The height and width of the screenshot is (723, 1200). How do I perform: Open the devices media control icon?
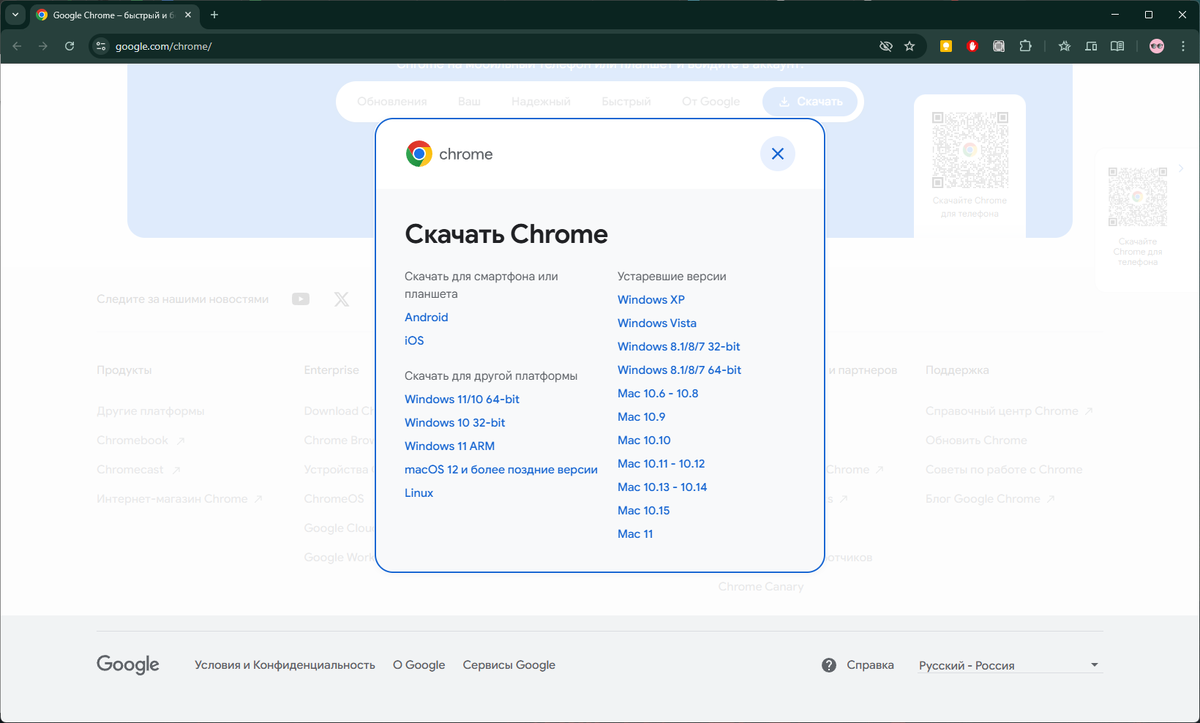click(x=1091, y=46)
